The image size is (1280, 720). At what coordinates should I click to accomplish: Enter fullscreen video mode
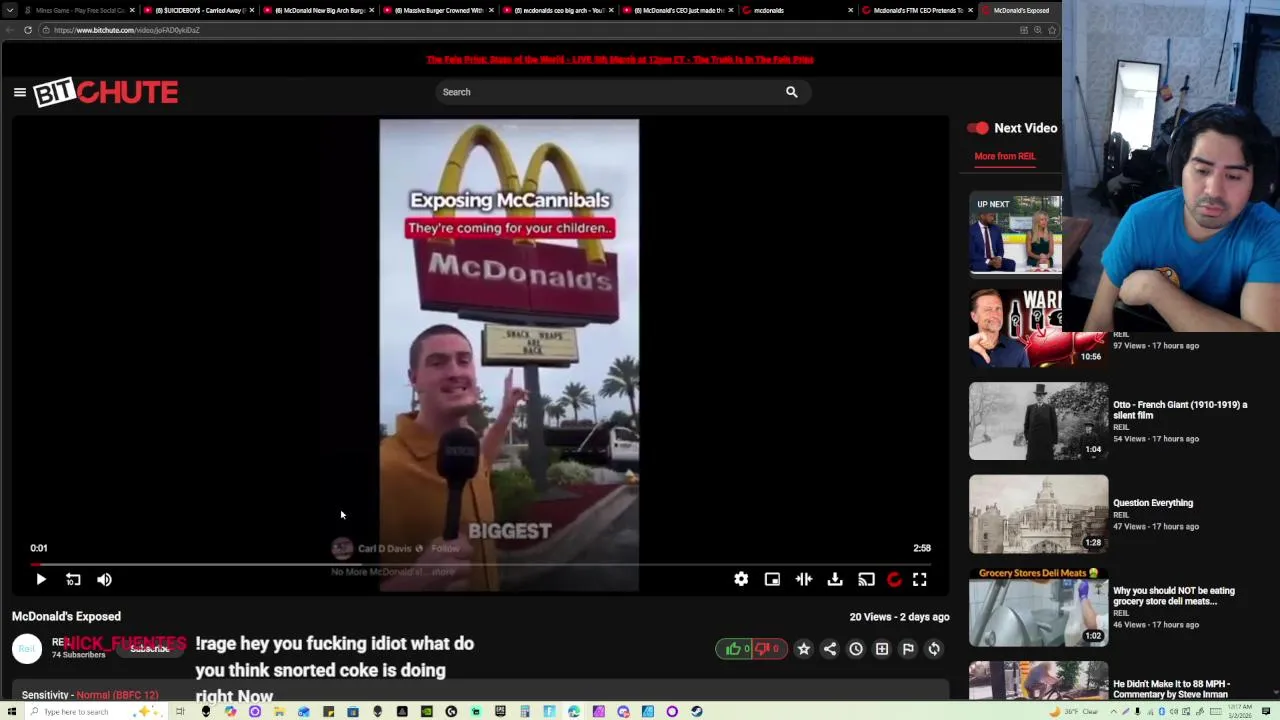[920, 579]
